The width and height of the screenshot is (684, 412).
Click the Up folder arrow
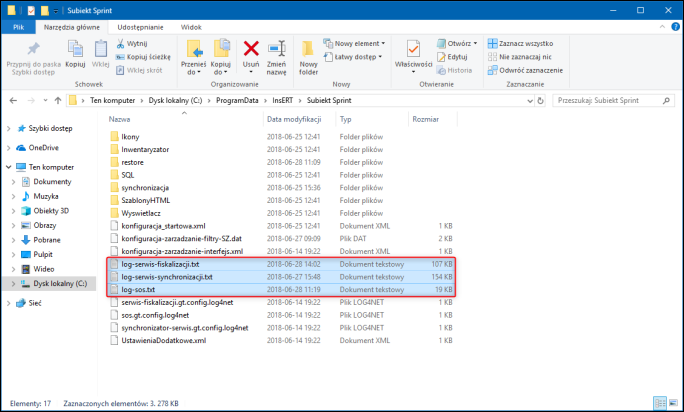coord(58,100)
